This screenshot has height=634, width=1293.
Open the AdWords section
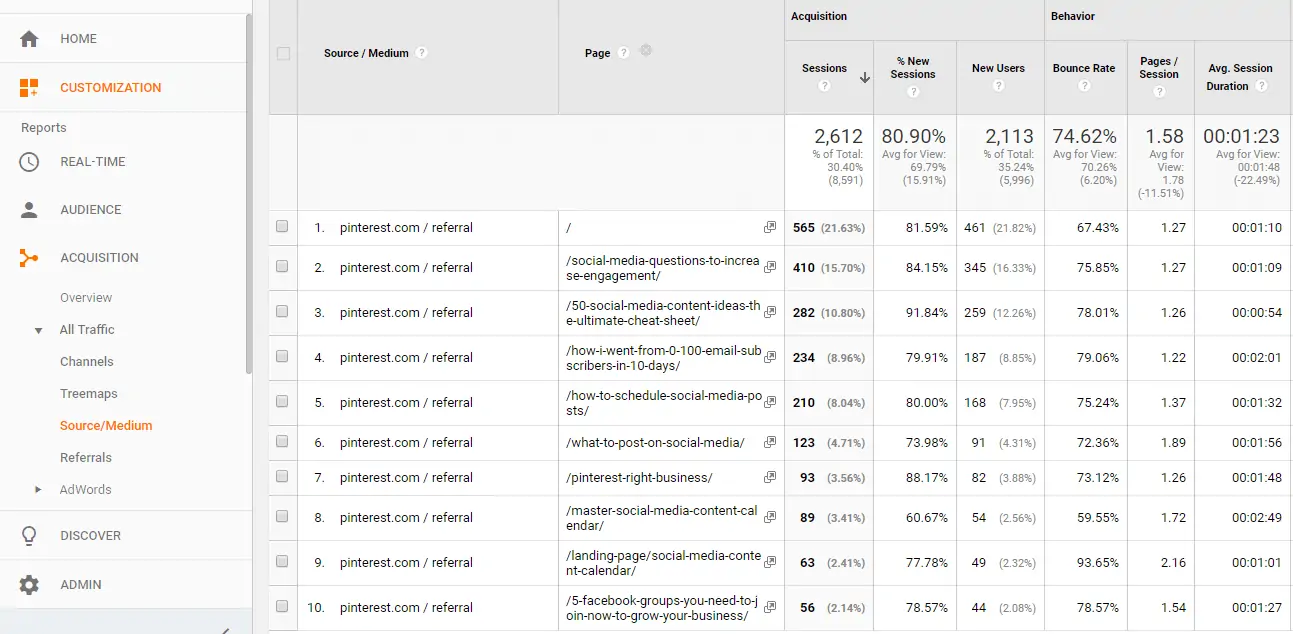86,490
